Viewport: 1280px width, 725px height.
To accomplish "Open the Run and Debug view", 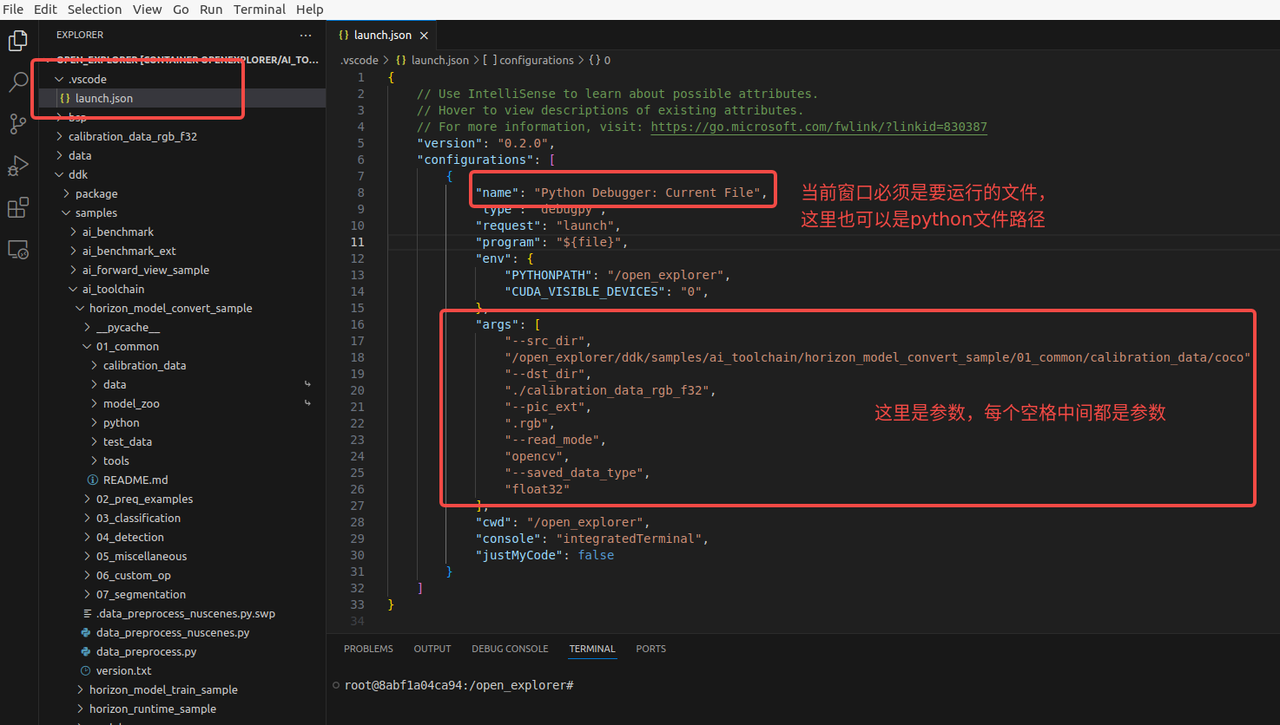I will (18, 166).
